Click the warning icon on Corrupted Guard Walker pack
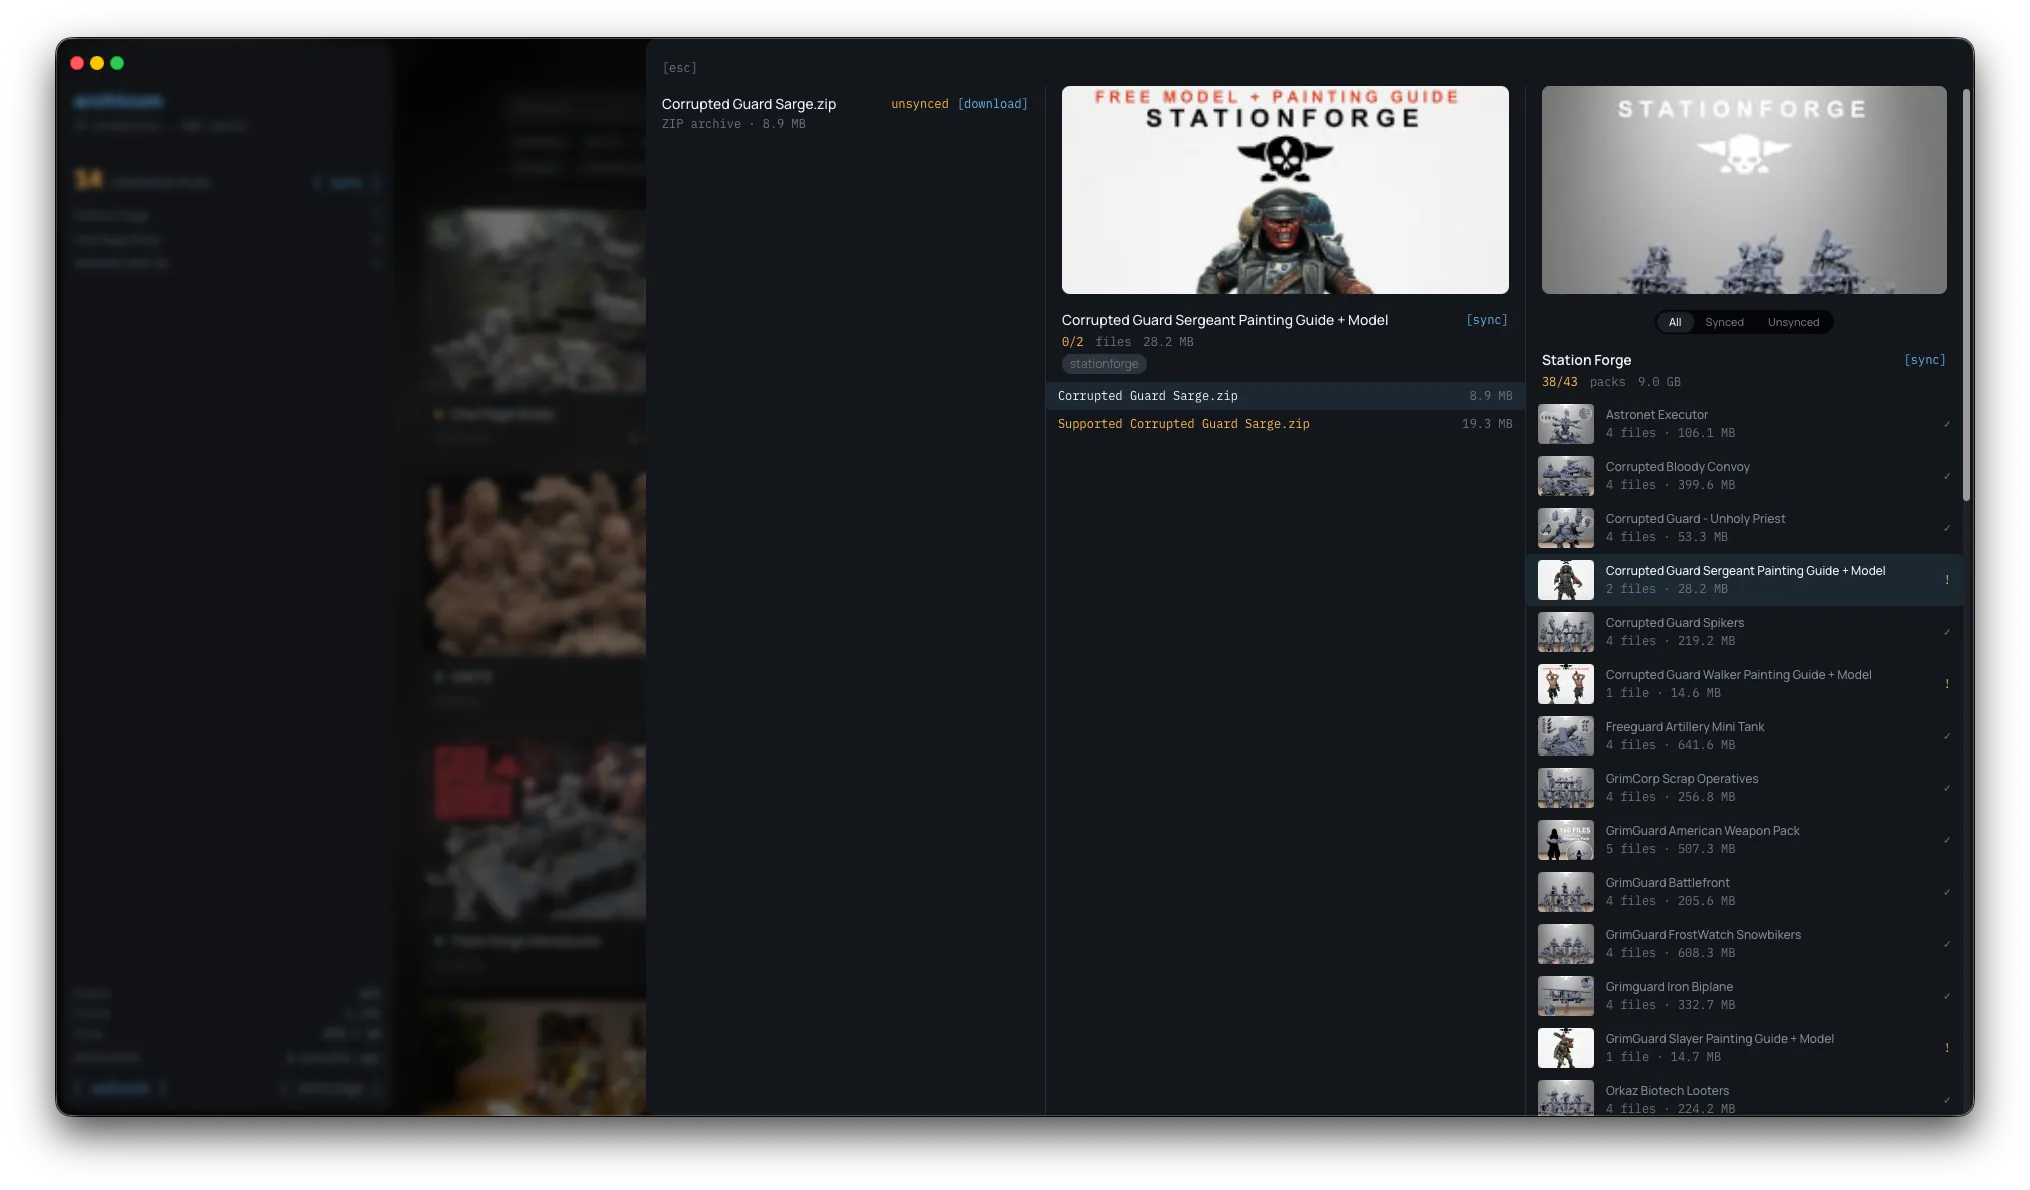The height and width of the screenshot is (1190, 2030). pos(1946,684)
